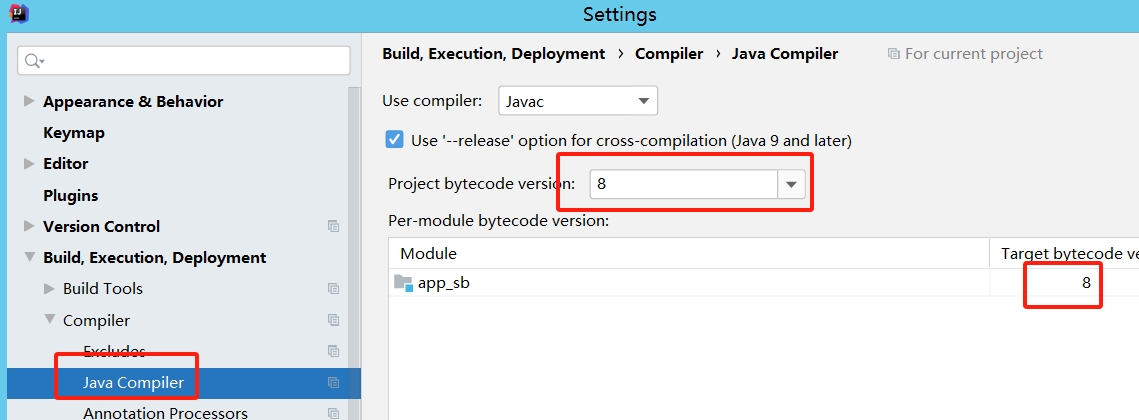Select Plugins in settings tree
1139x420 pixels.
[x=70, y=196]
